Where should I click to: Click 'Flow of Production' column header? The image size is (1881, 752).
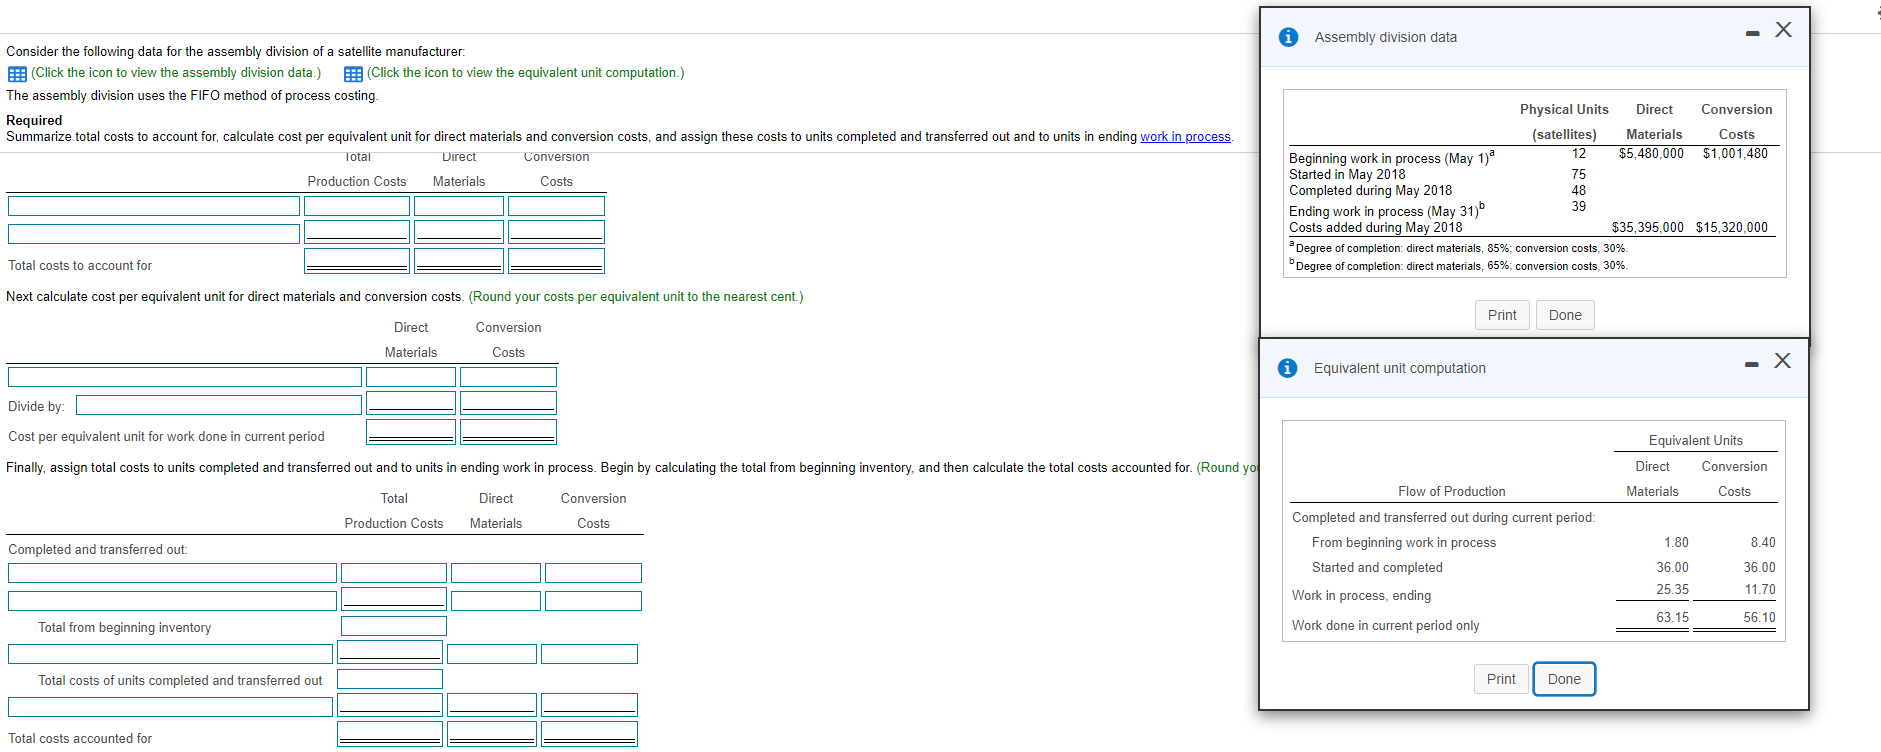click(1451, 492)
